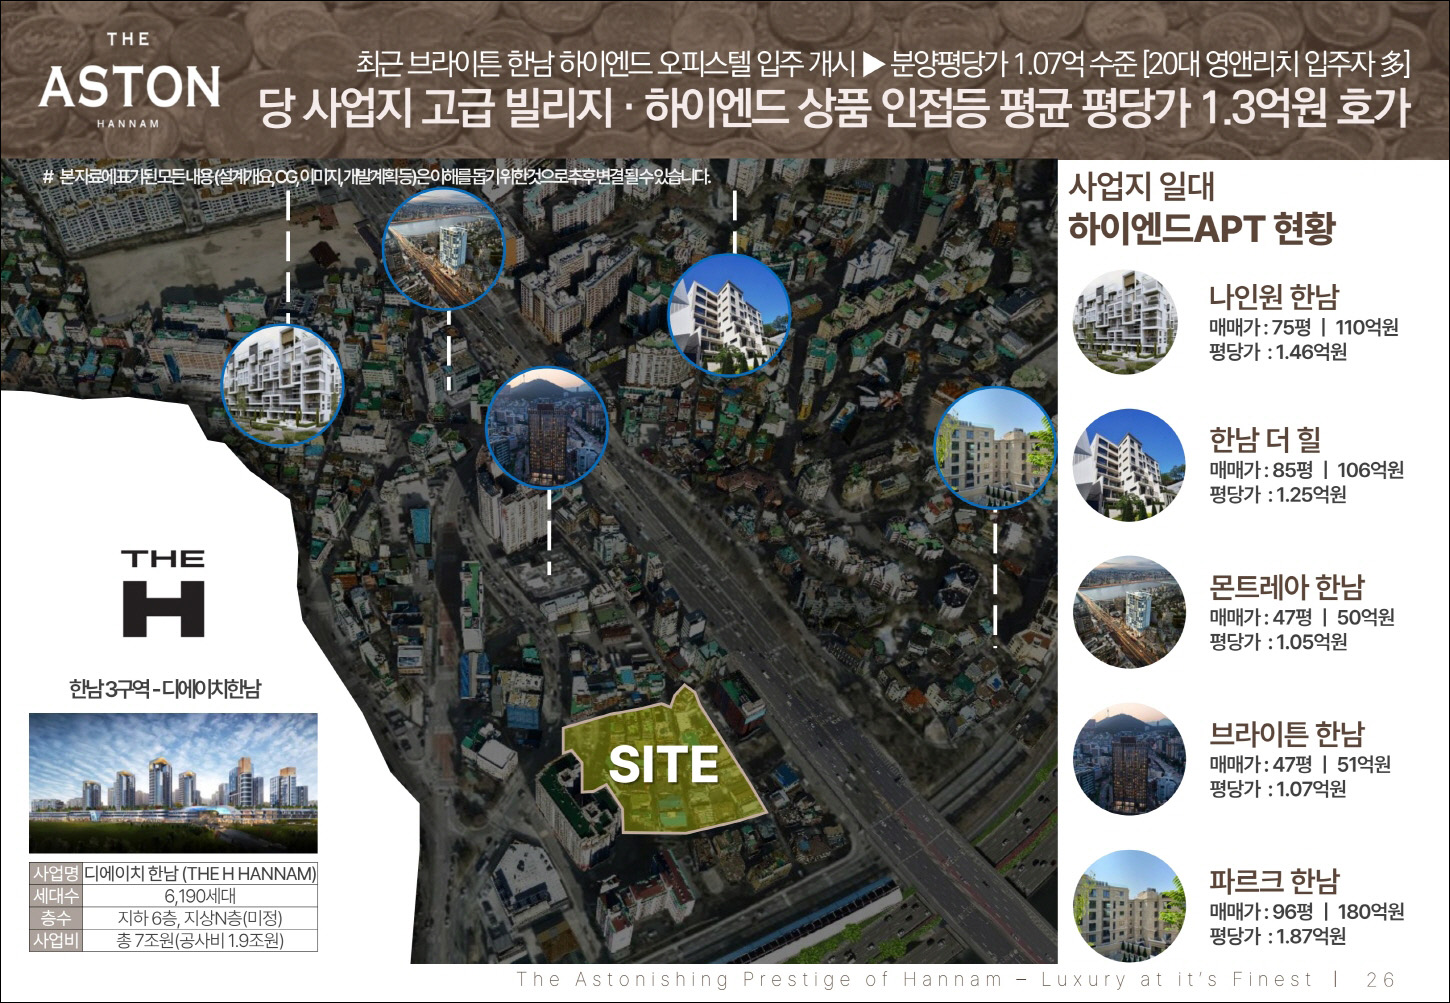Click the 평당가 : 1.87억원 line
Image resolution: width=1450 pixels, height=1003 pixels.
[x=1278, y=937]
